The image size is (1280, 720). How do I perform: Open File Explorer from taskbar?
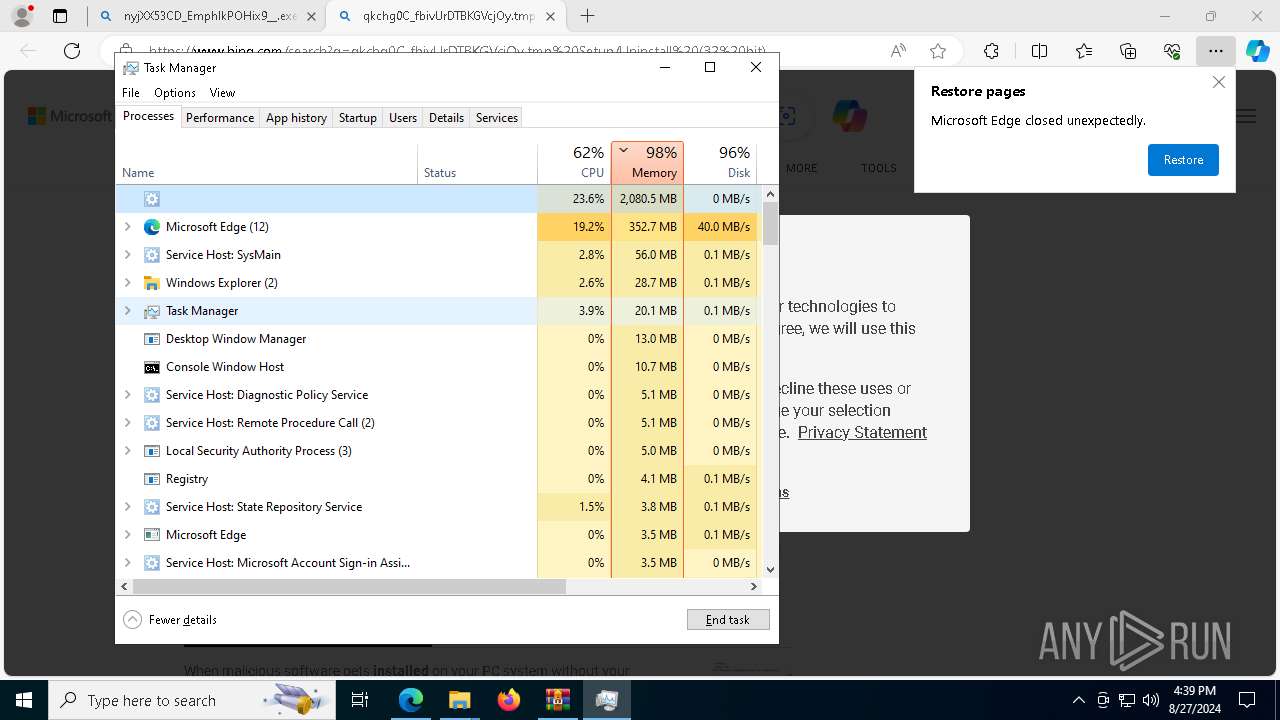(460, 700)
